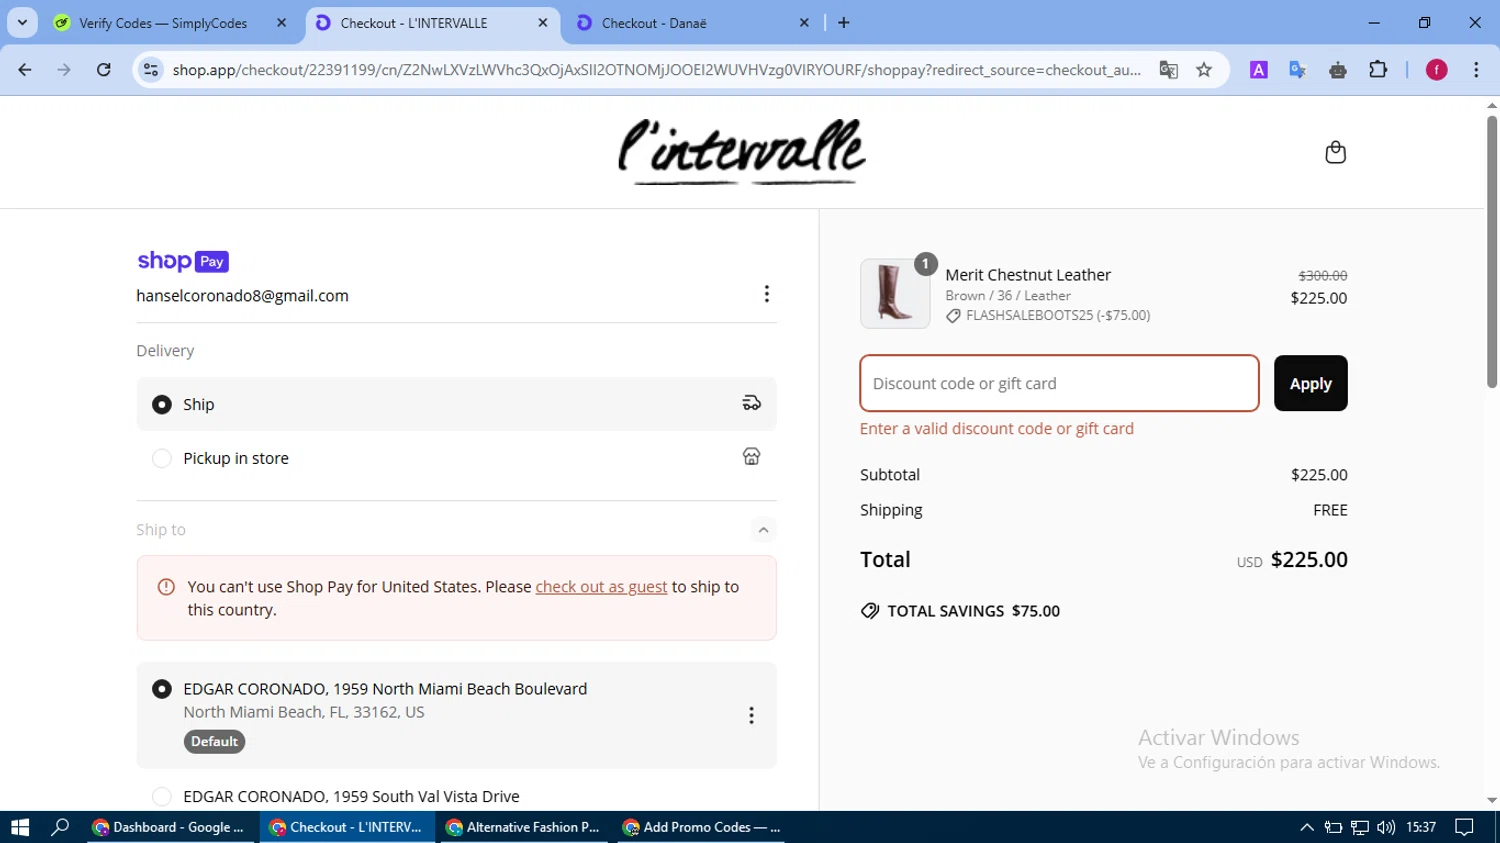Click the Default address badge
The height and width of the screenshot is (843, 1500).
click(x=214, y=742)
